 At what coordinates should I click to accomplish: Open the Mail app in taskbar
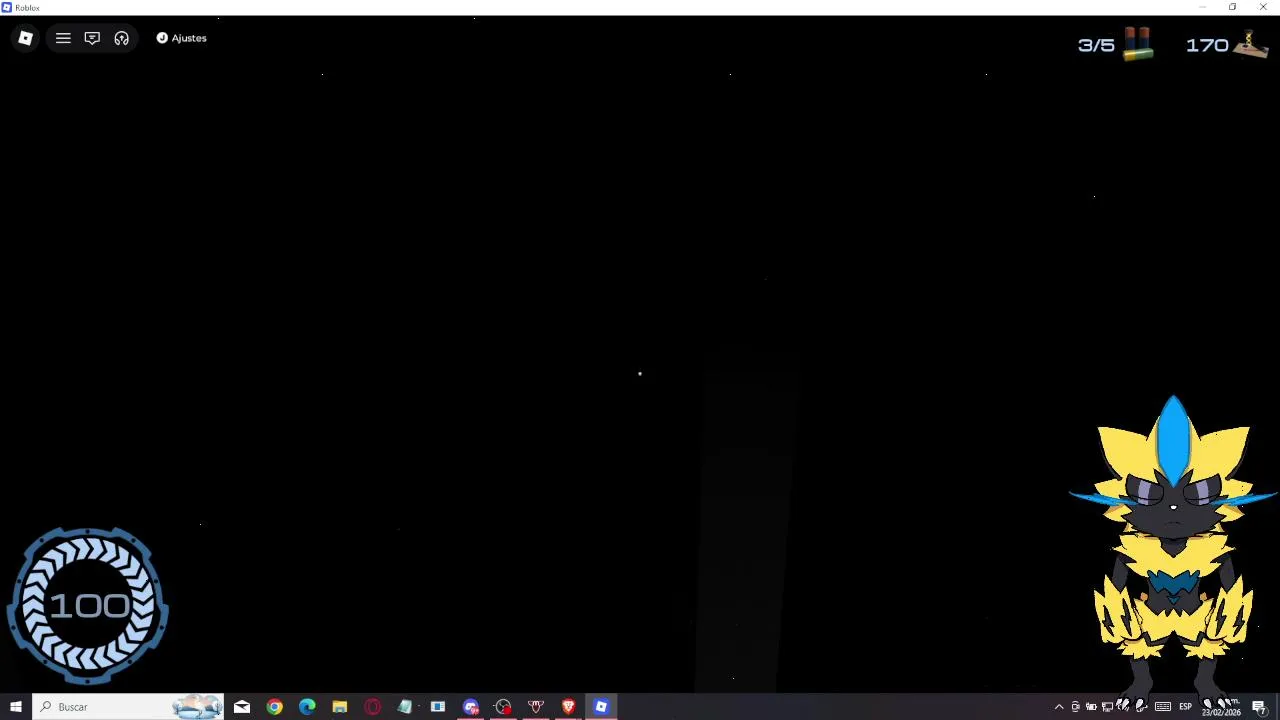coord(242,707)
